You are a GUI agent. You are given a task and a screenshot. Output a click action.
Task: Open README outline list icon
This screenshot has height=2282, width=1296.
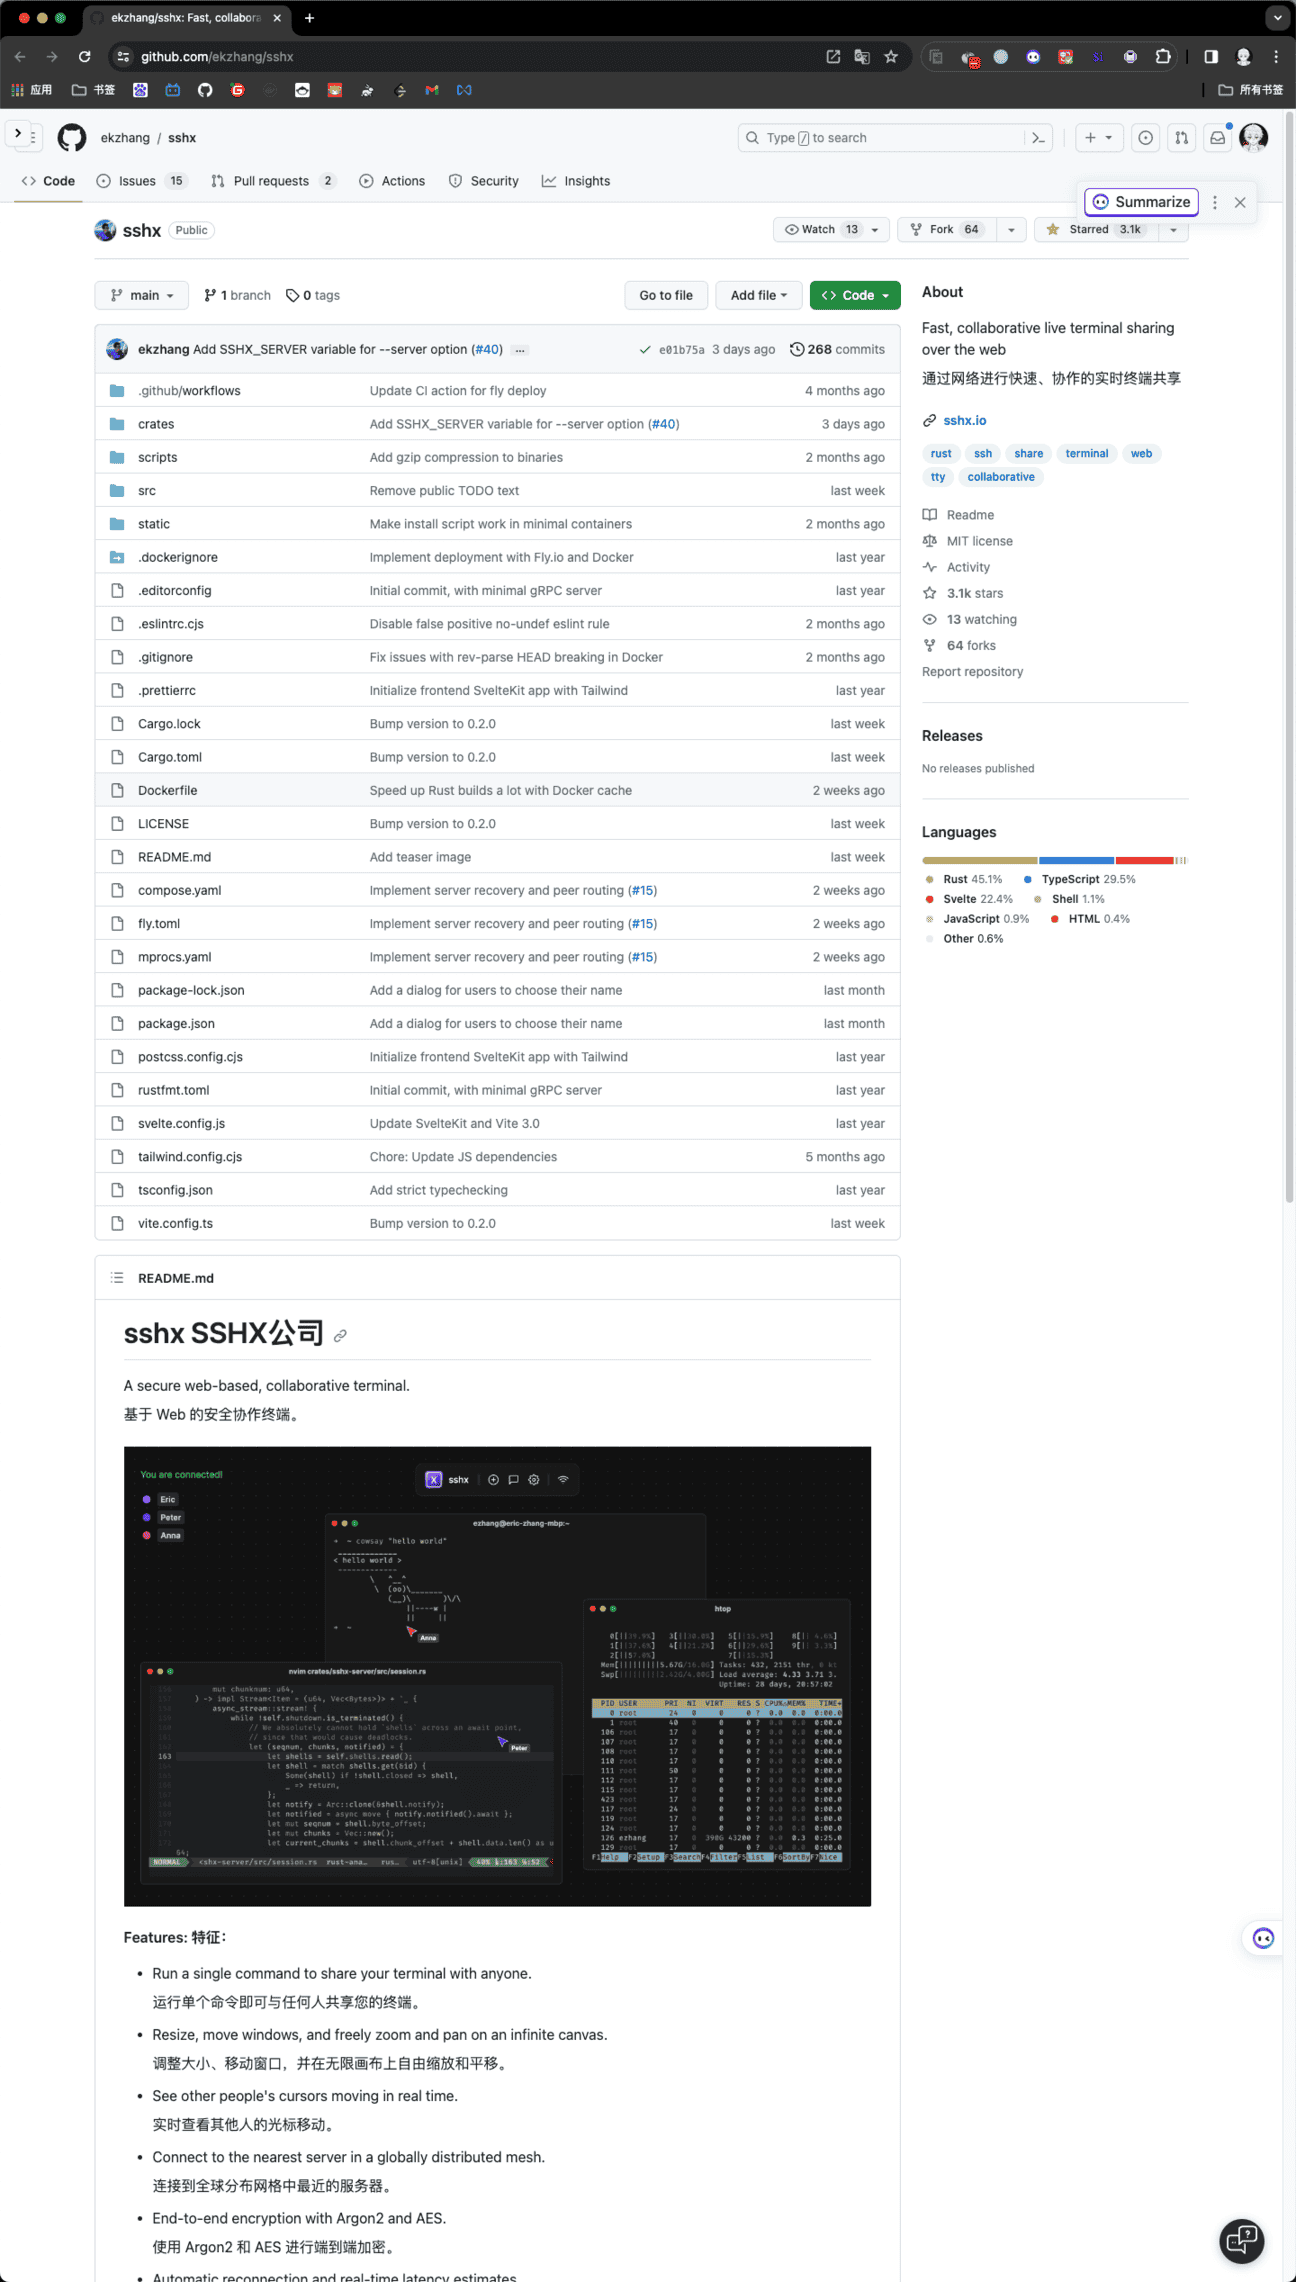click(117, 1278)
